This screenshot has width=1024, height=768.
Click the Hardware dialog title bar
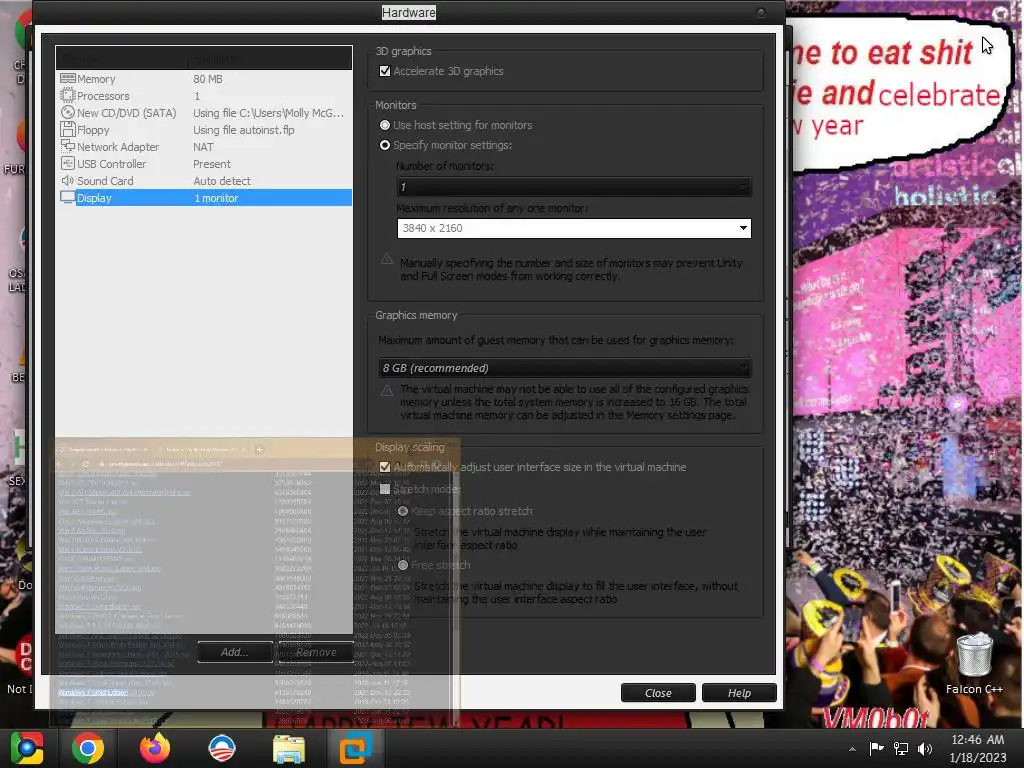[409, 12]
